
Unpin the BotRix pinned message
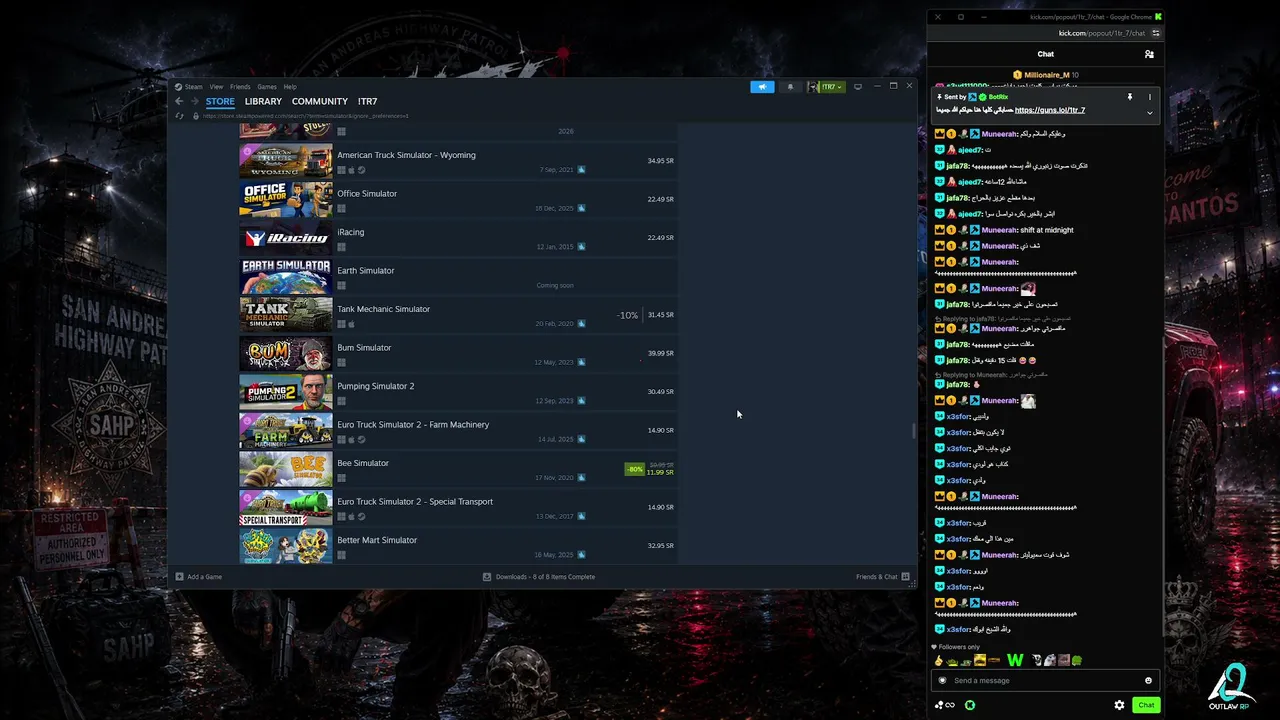[1130, 97]
